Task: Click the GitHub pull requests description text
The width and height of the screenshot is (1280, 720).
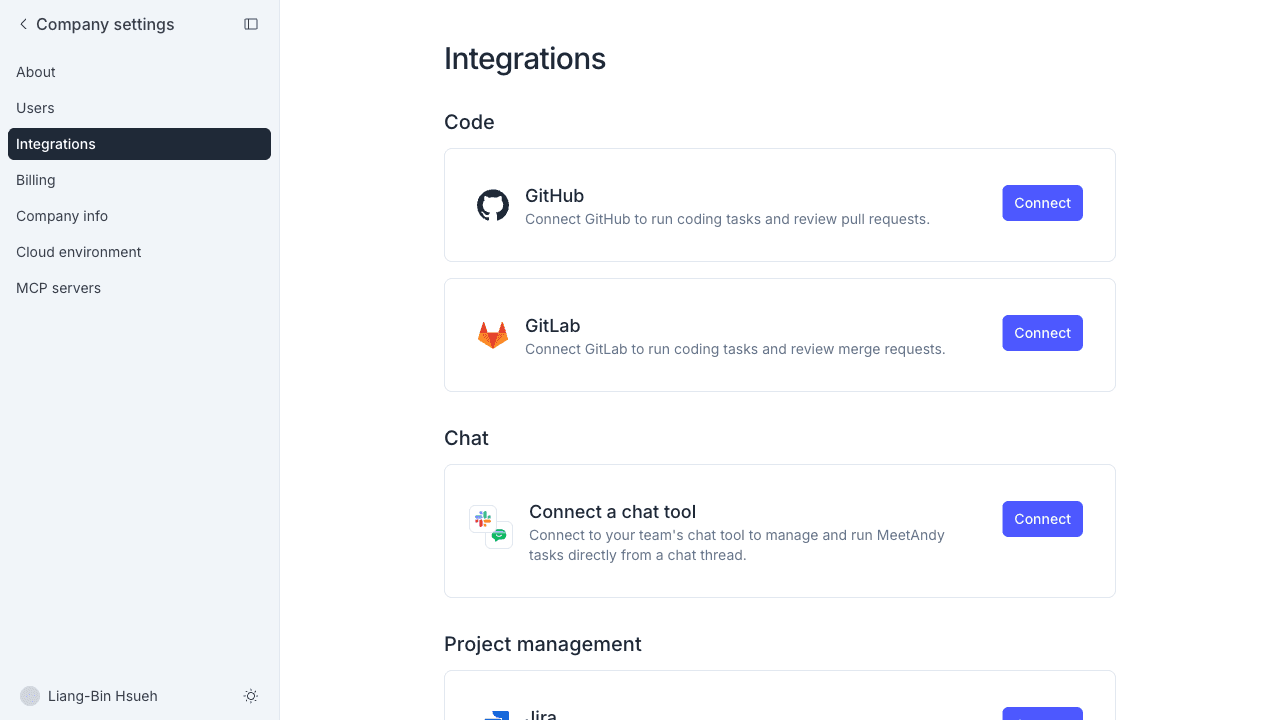Action: point(727,219)
